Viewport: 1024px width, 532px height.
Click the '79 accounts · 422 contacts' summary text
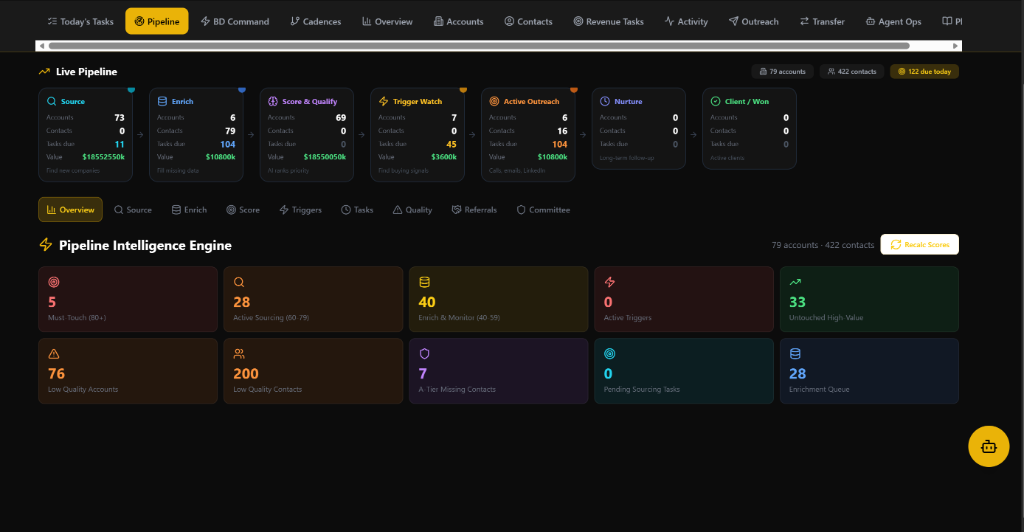822,245
